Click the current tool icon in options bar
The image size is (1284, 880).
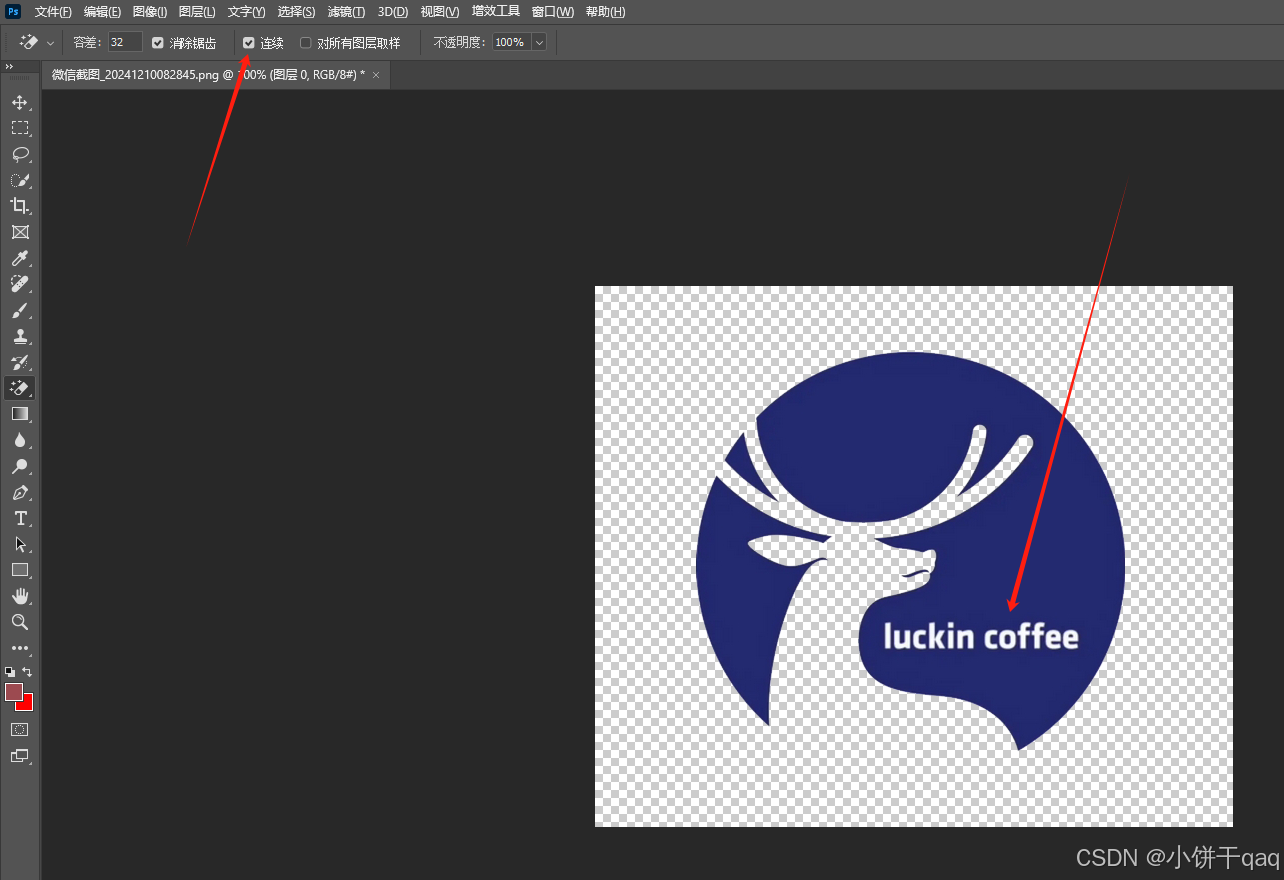point(29,43)
